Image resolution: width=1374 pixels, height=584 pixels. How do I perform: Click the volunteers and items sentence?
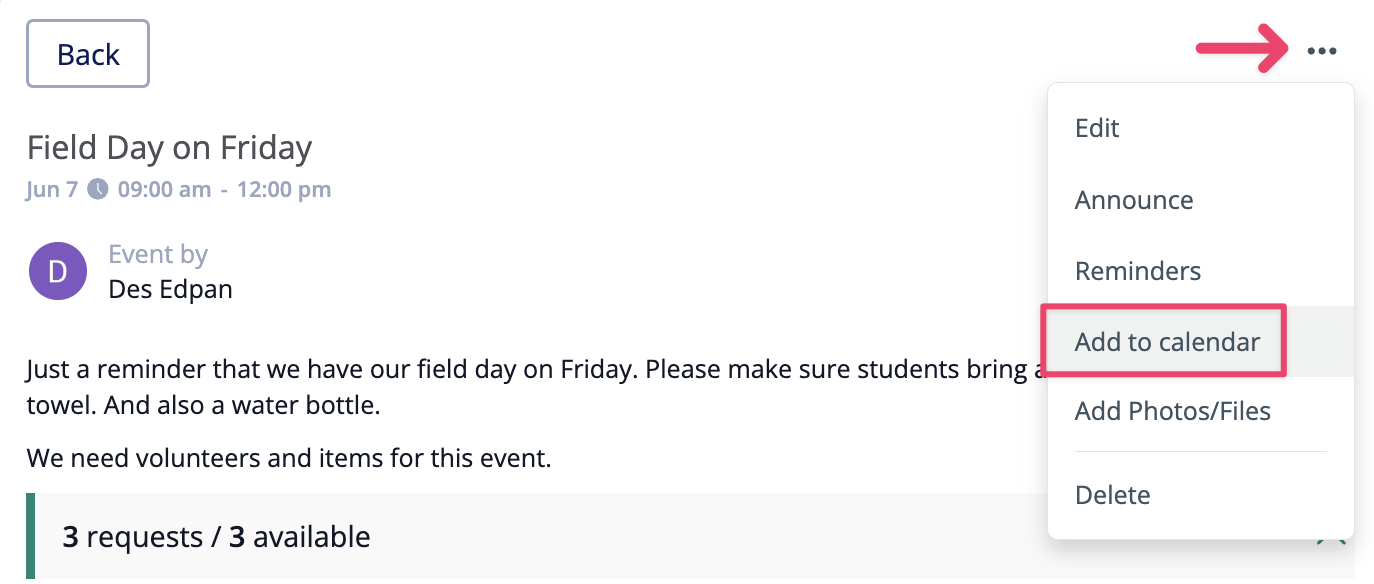tap(289, 459)
